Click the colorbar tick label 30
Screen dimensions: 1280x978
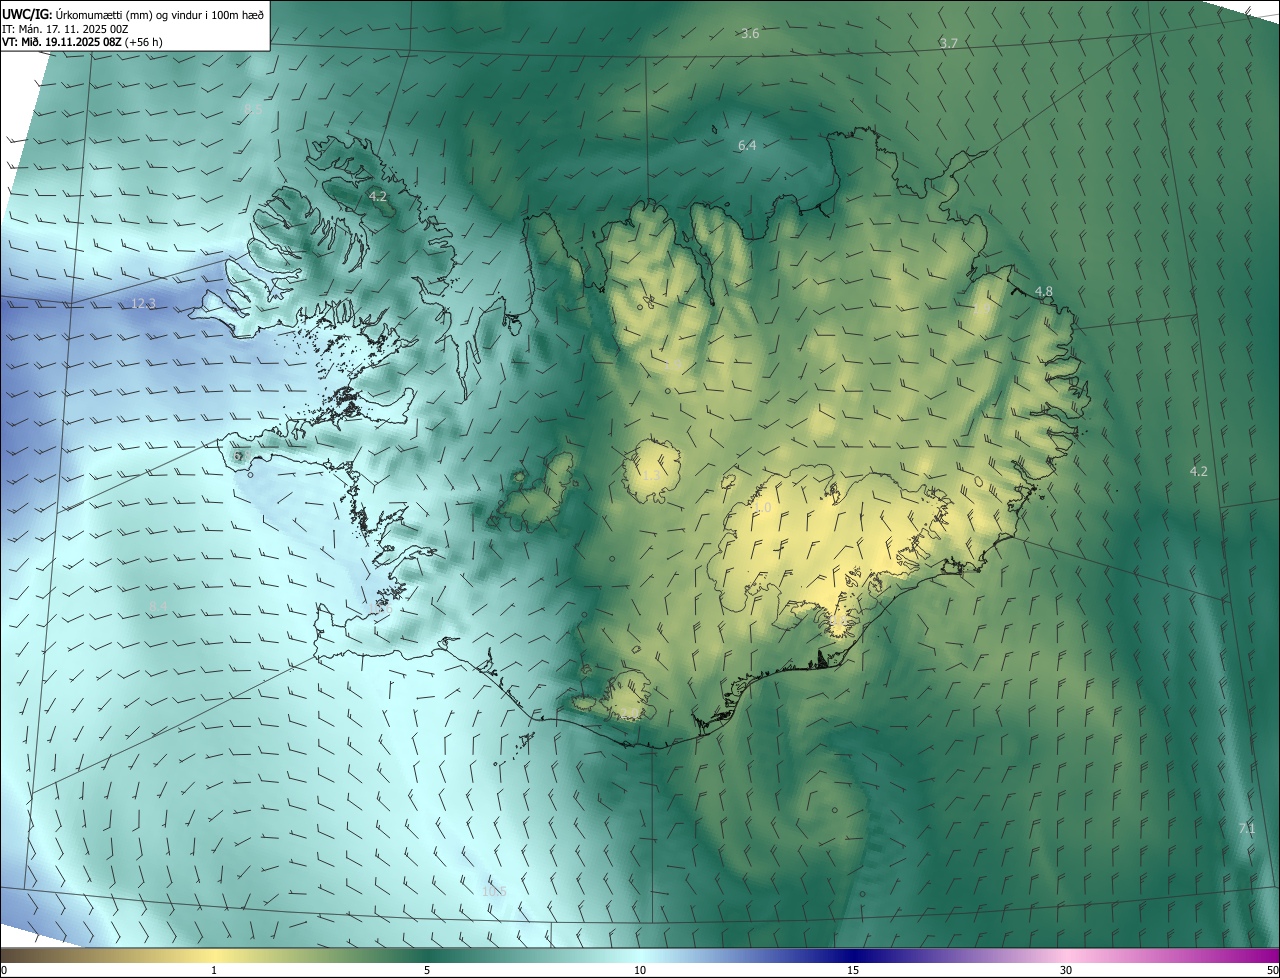coord(1066,970)
